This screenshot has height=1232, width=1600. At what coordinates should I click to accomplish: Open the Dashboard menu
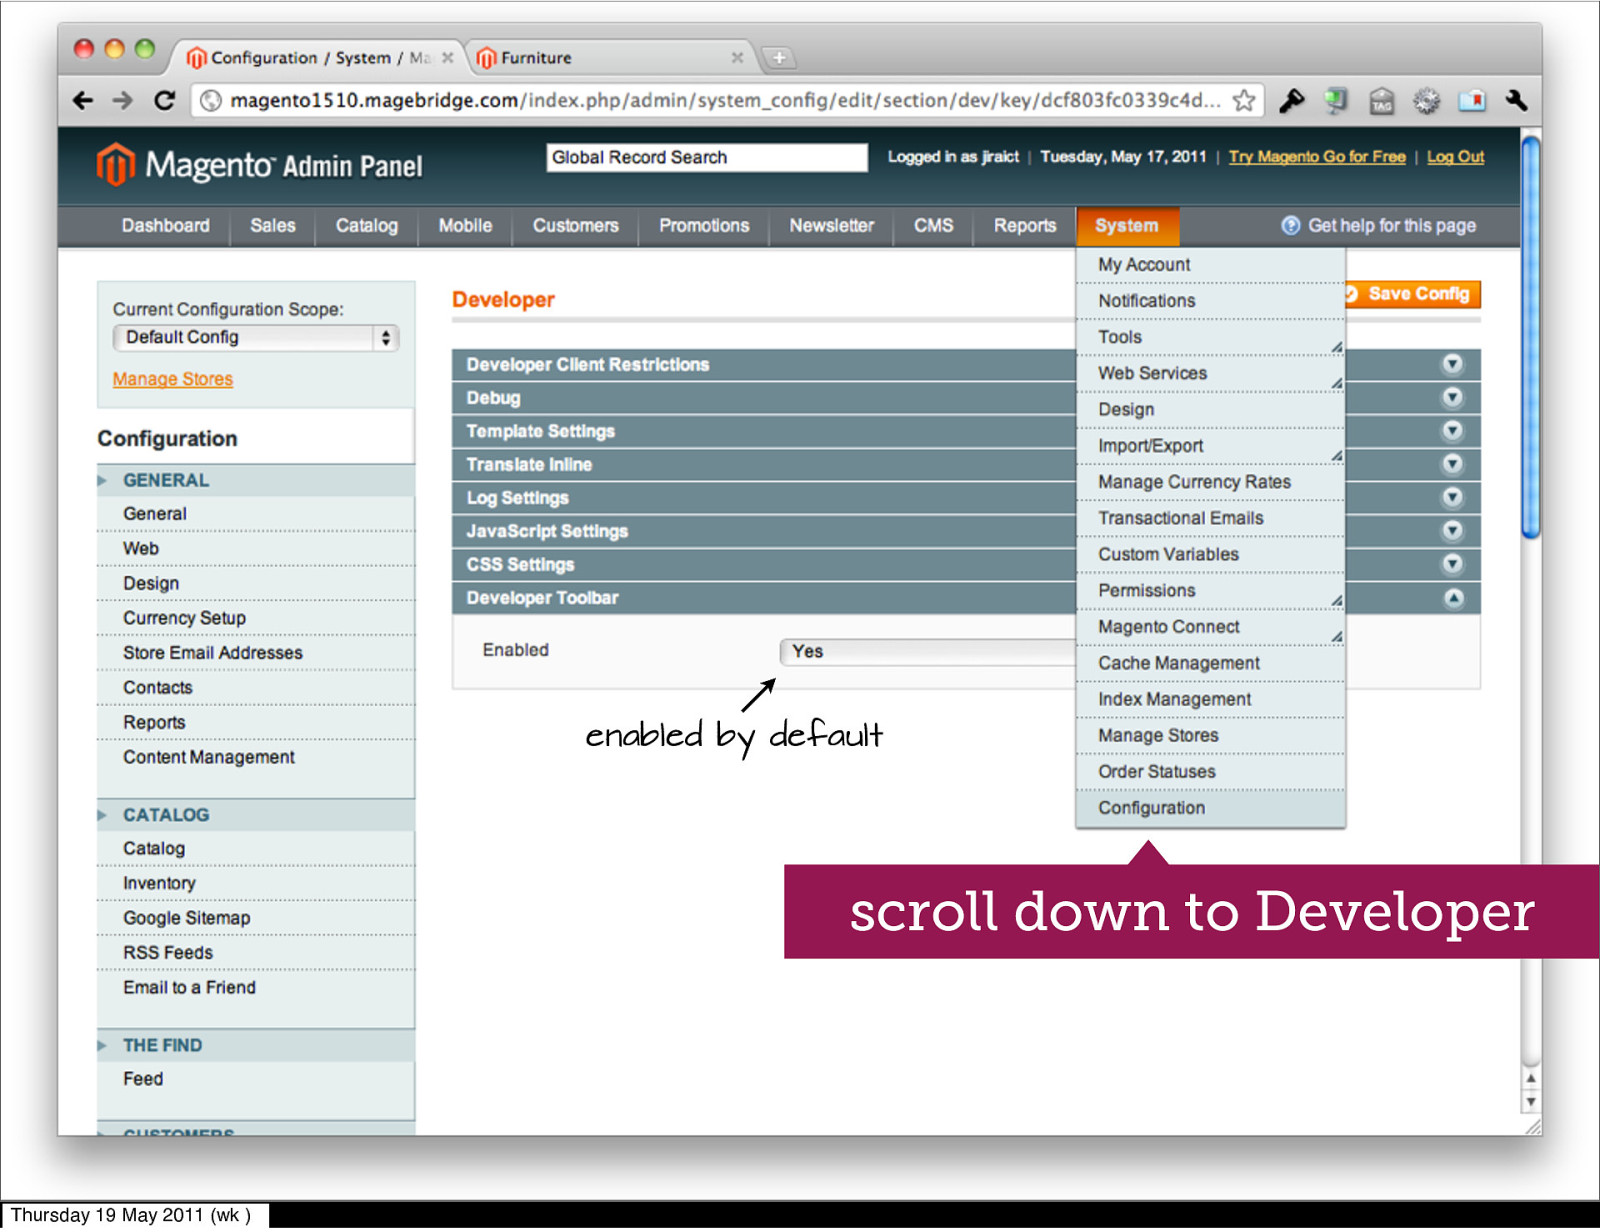click(166, 225)
